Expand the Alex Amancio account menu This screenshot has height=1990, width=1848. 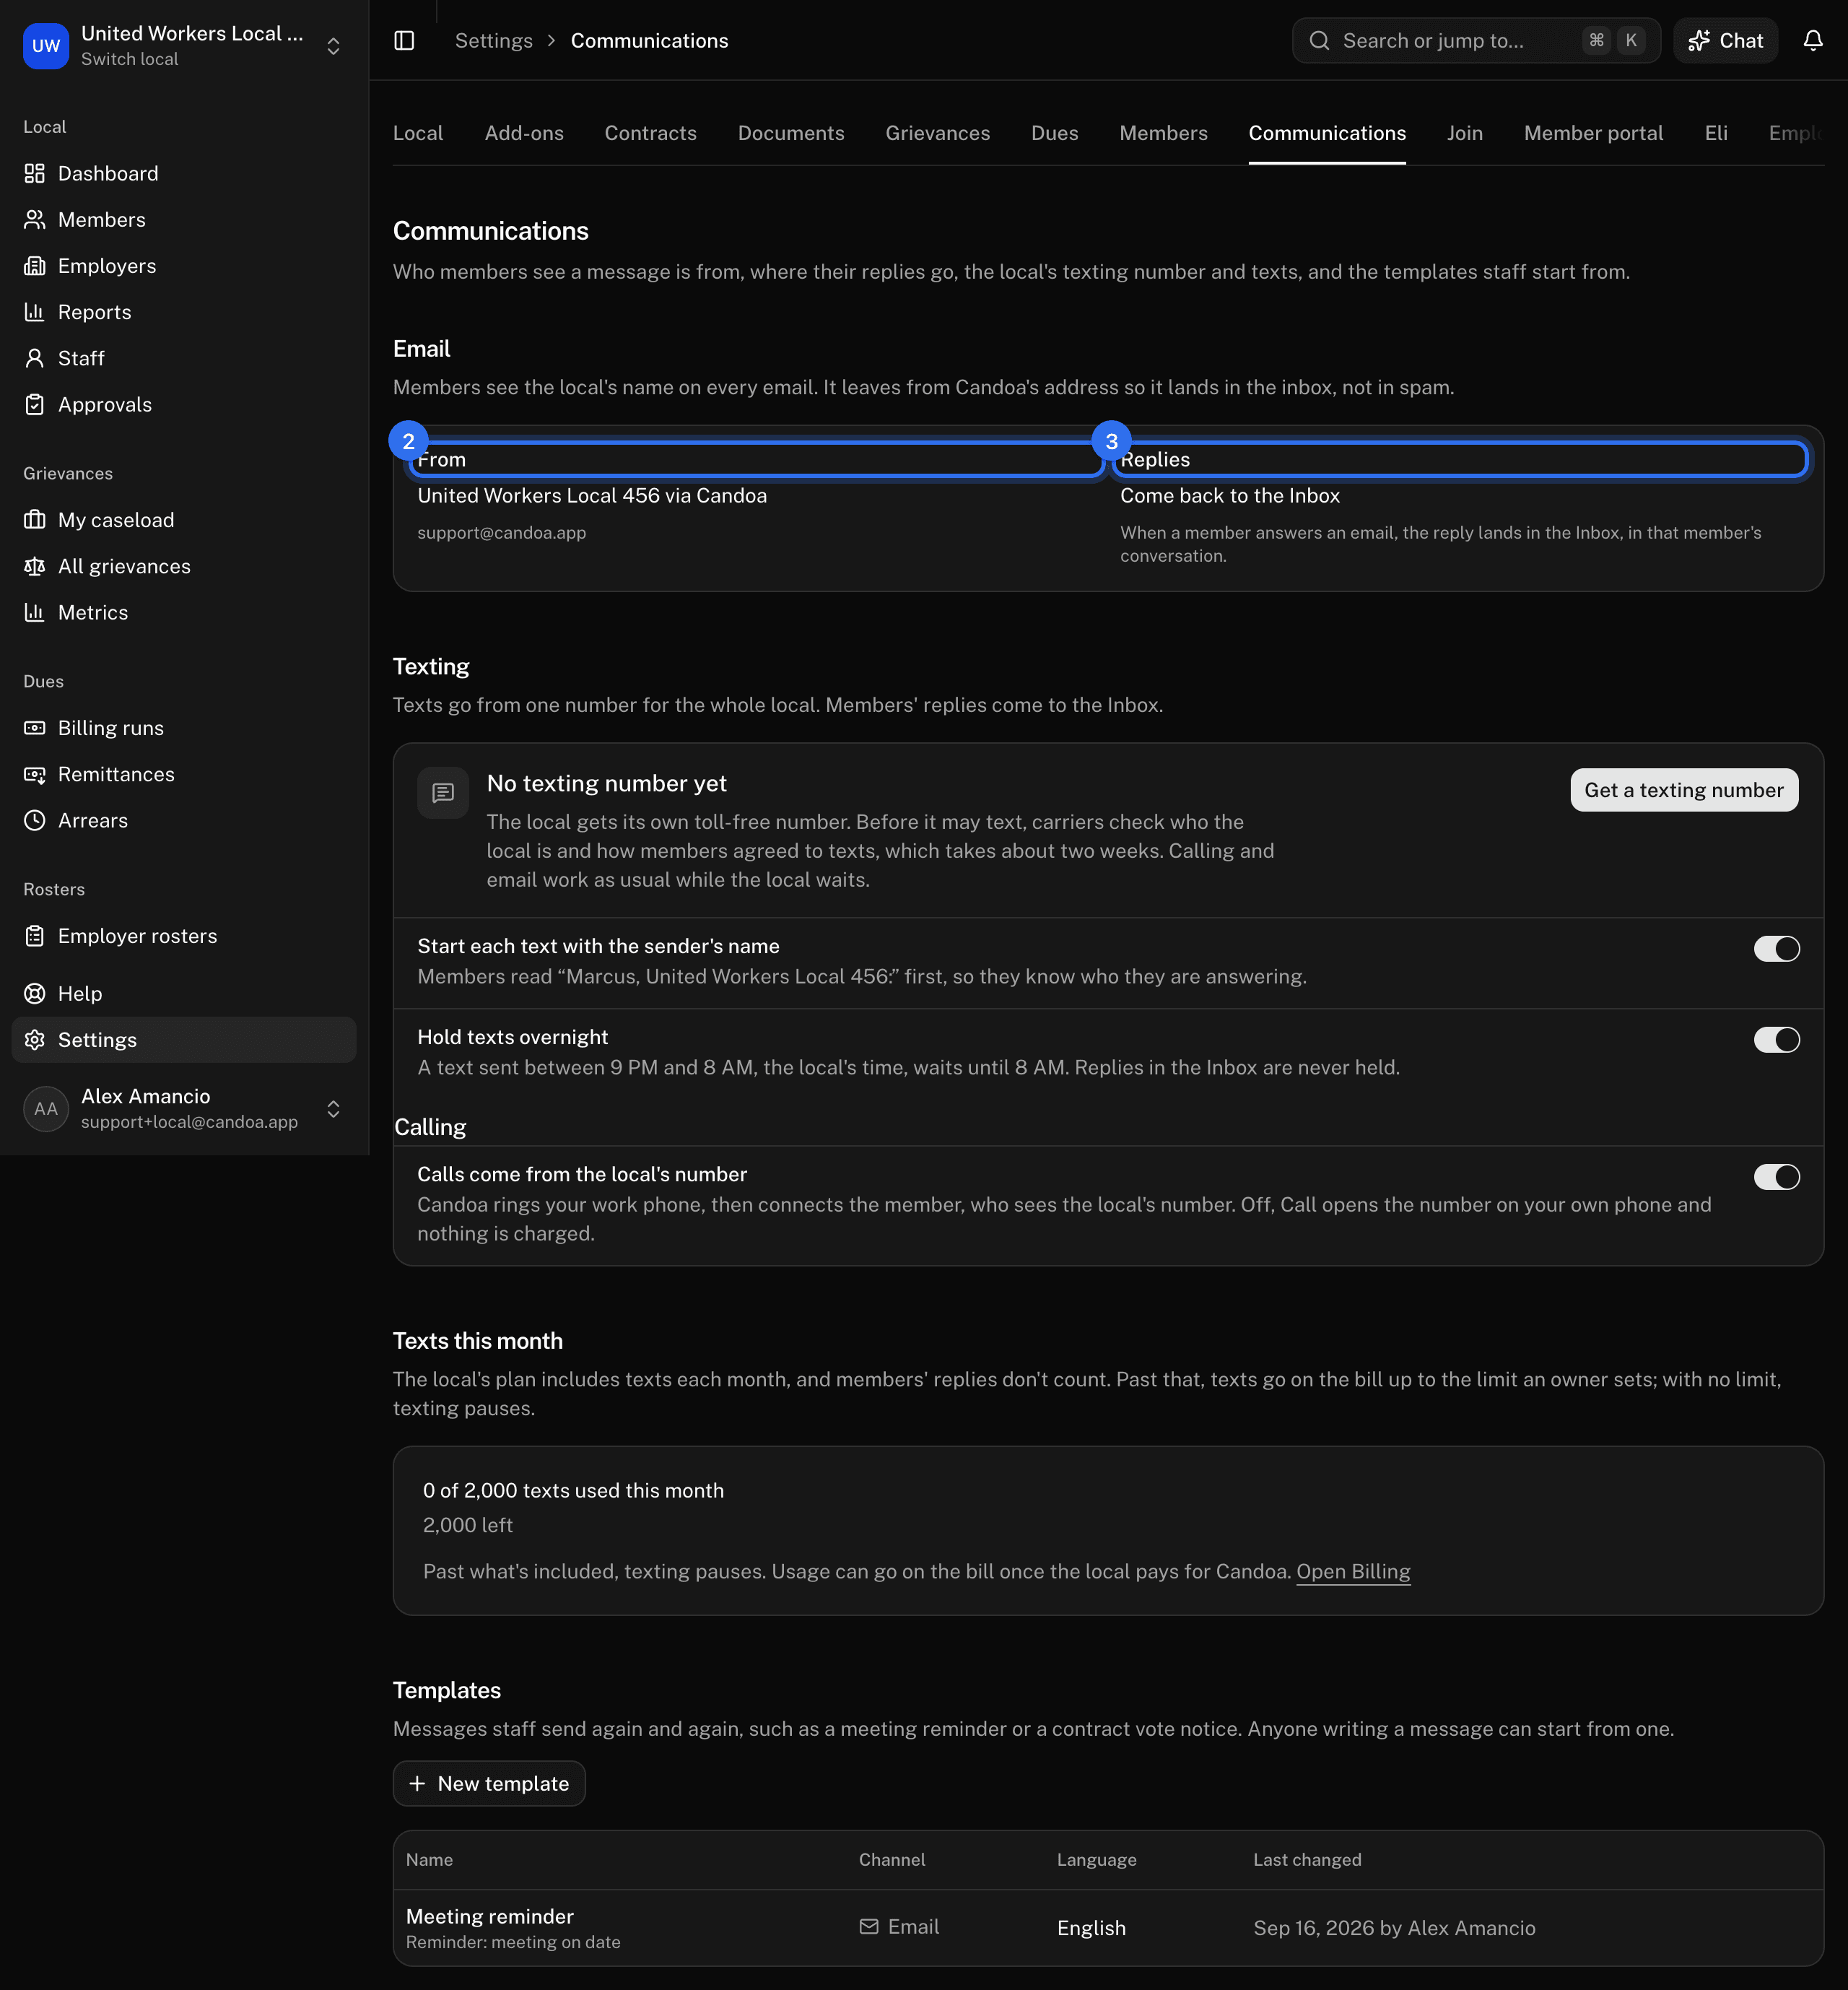tap(334, 1108)
